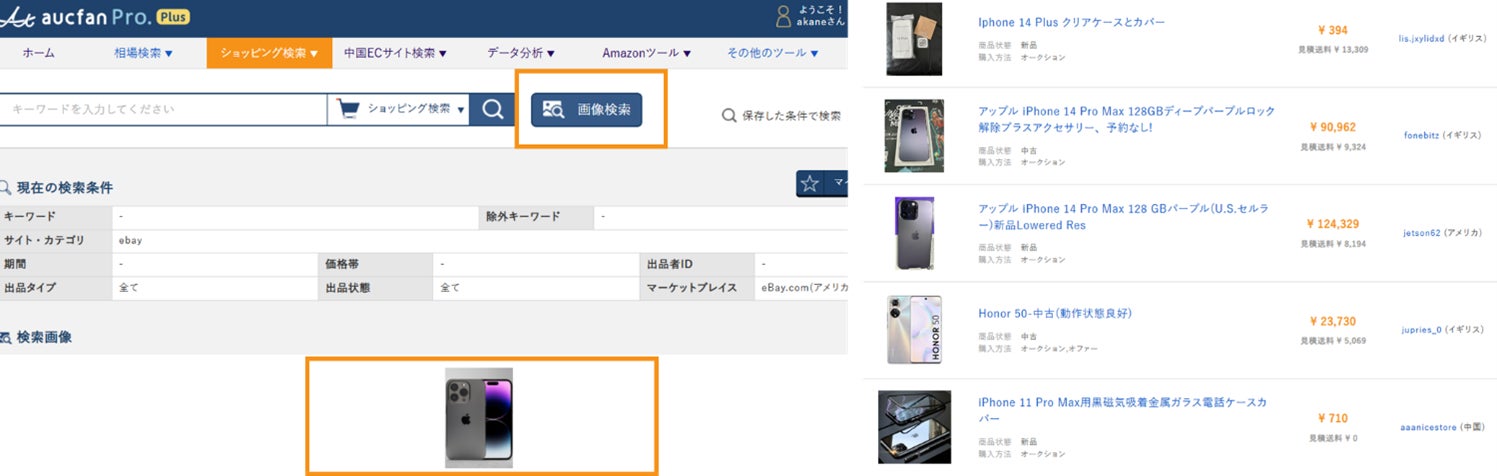Click the magnifier search button

(492, 109)
